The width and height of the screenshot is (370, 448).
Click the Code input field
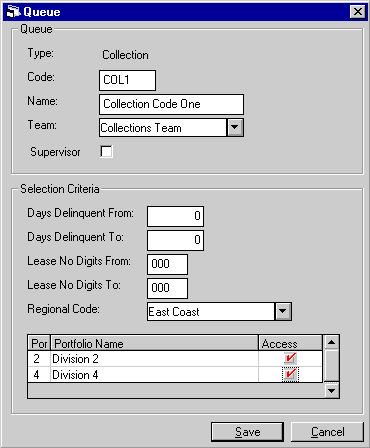pos(127,80)
